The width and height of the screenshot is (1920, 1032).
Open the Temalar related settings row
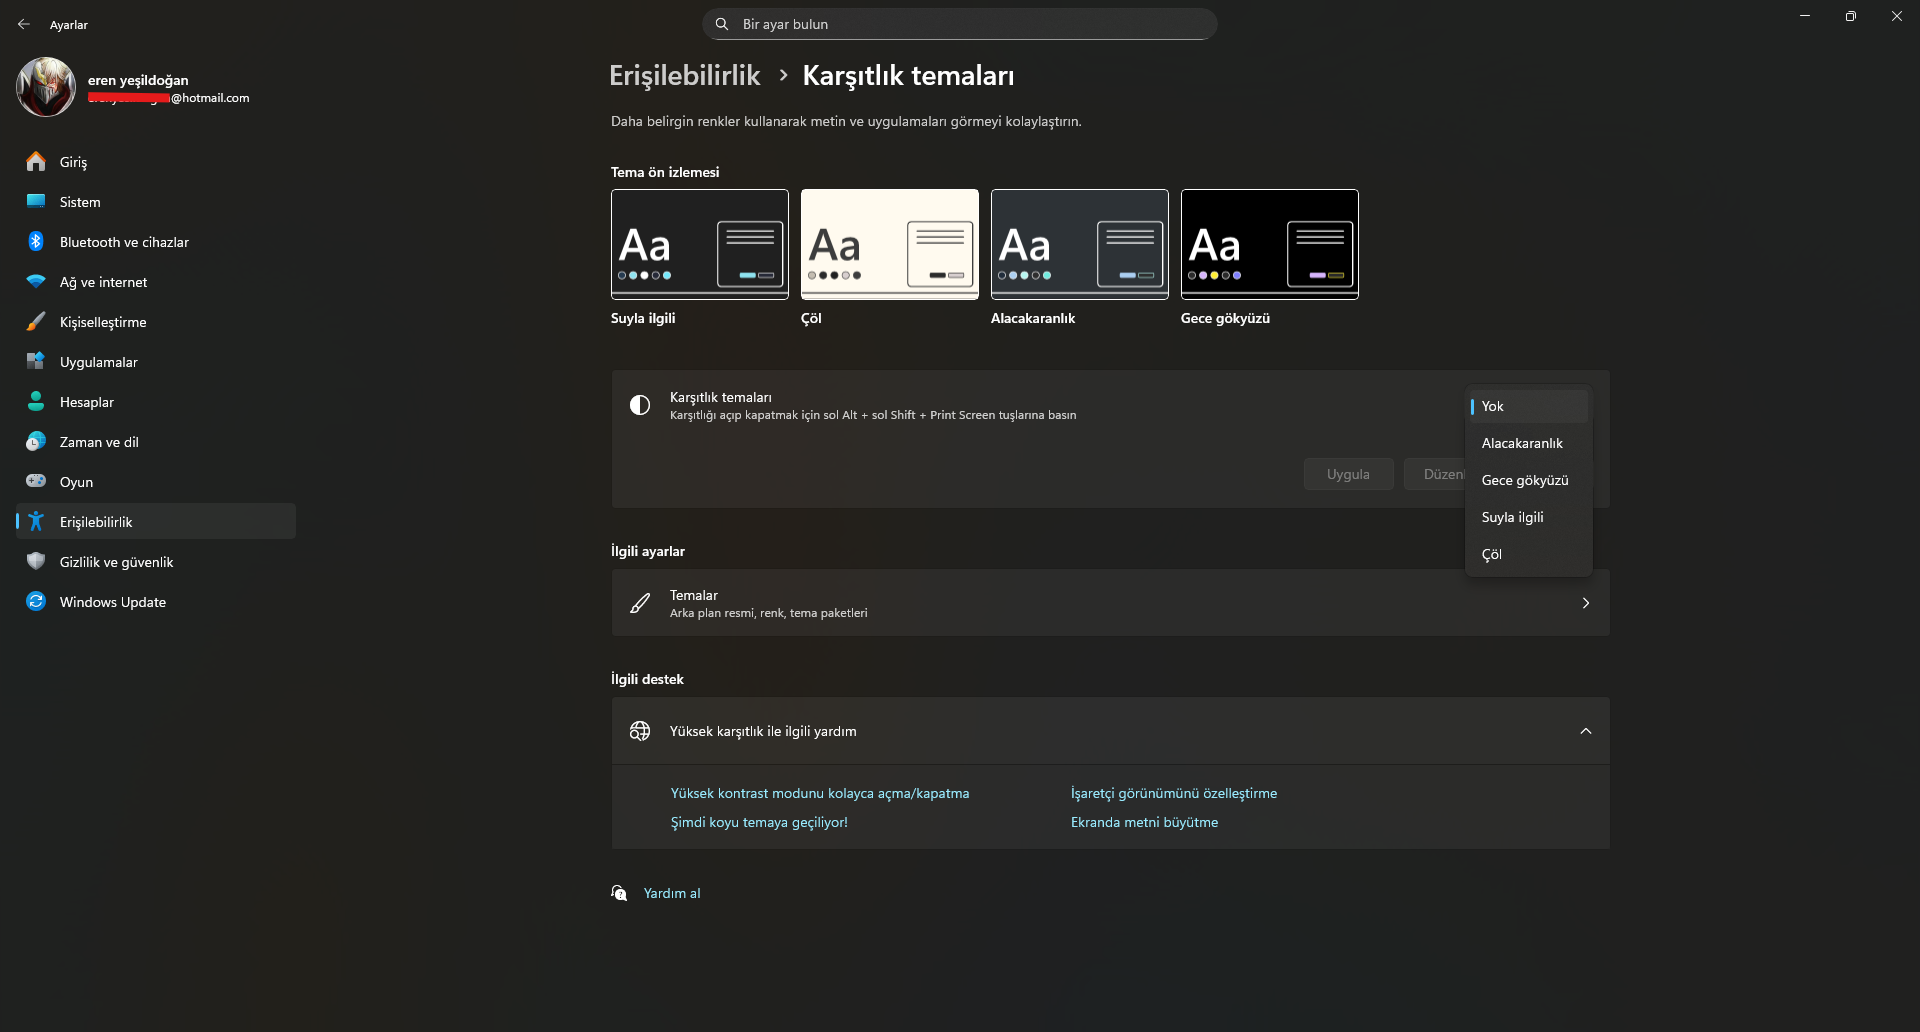coord(1111,603)
